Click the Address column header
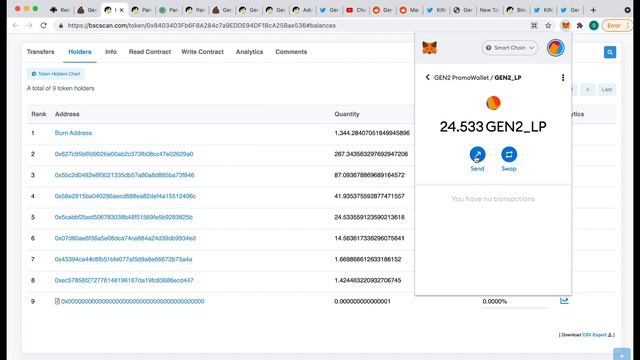Image resolution: width=640 pixels, height=360 pixels. tap(67, 114)
